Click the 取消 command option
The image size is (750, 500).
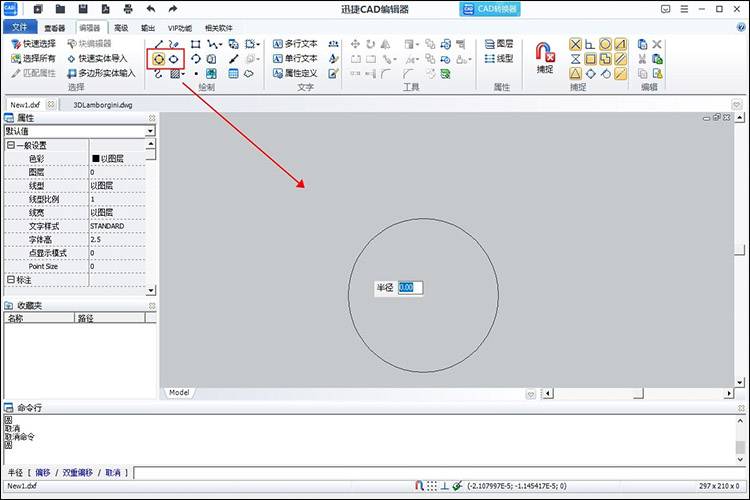click(x=113, y=473)
